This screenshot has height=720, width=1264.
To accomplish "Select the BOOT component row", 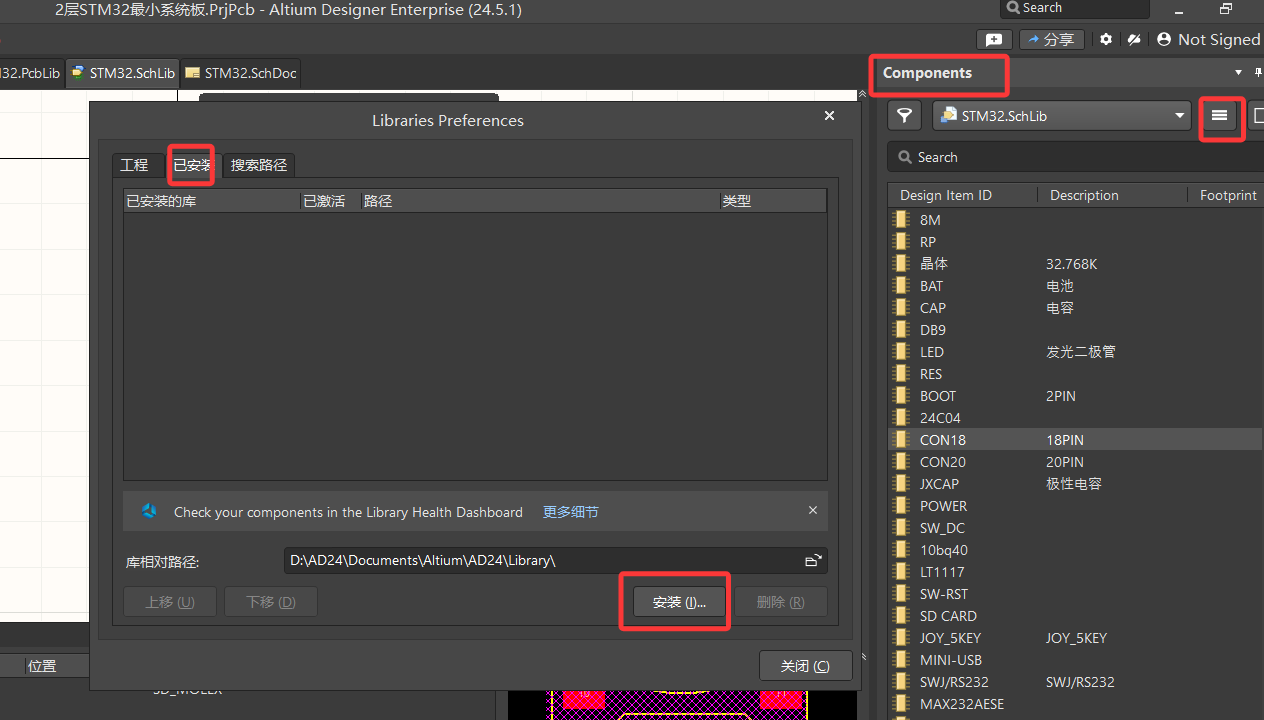I will click(x=1076, y=396).
